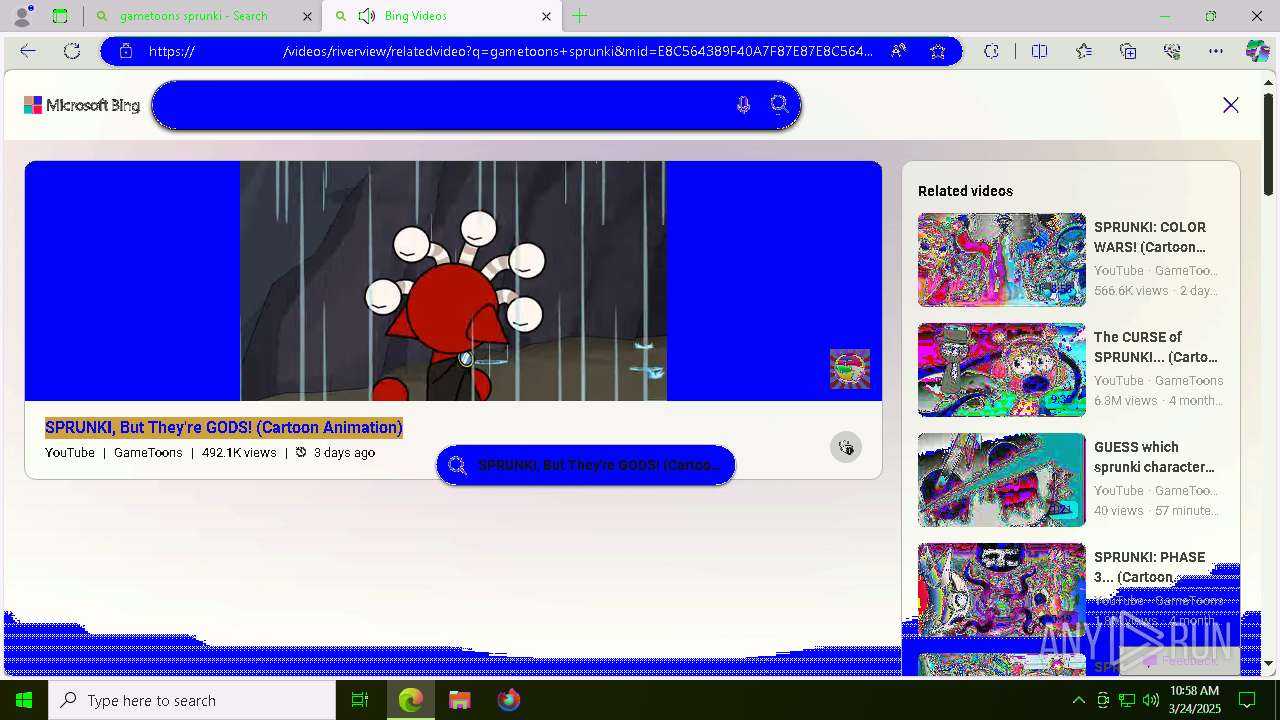Image resolution: width=1280 pixels, height=720 pixels.
Task: Refresh the current page
Action: [x=71, y=51]
